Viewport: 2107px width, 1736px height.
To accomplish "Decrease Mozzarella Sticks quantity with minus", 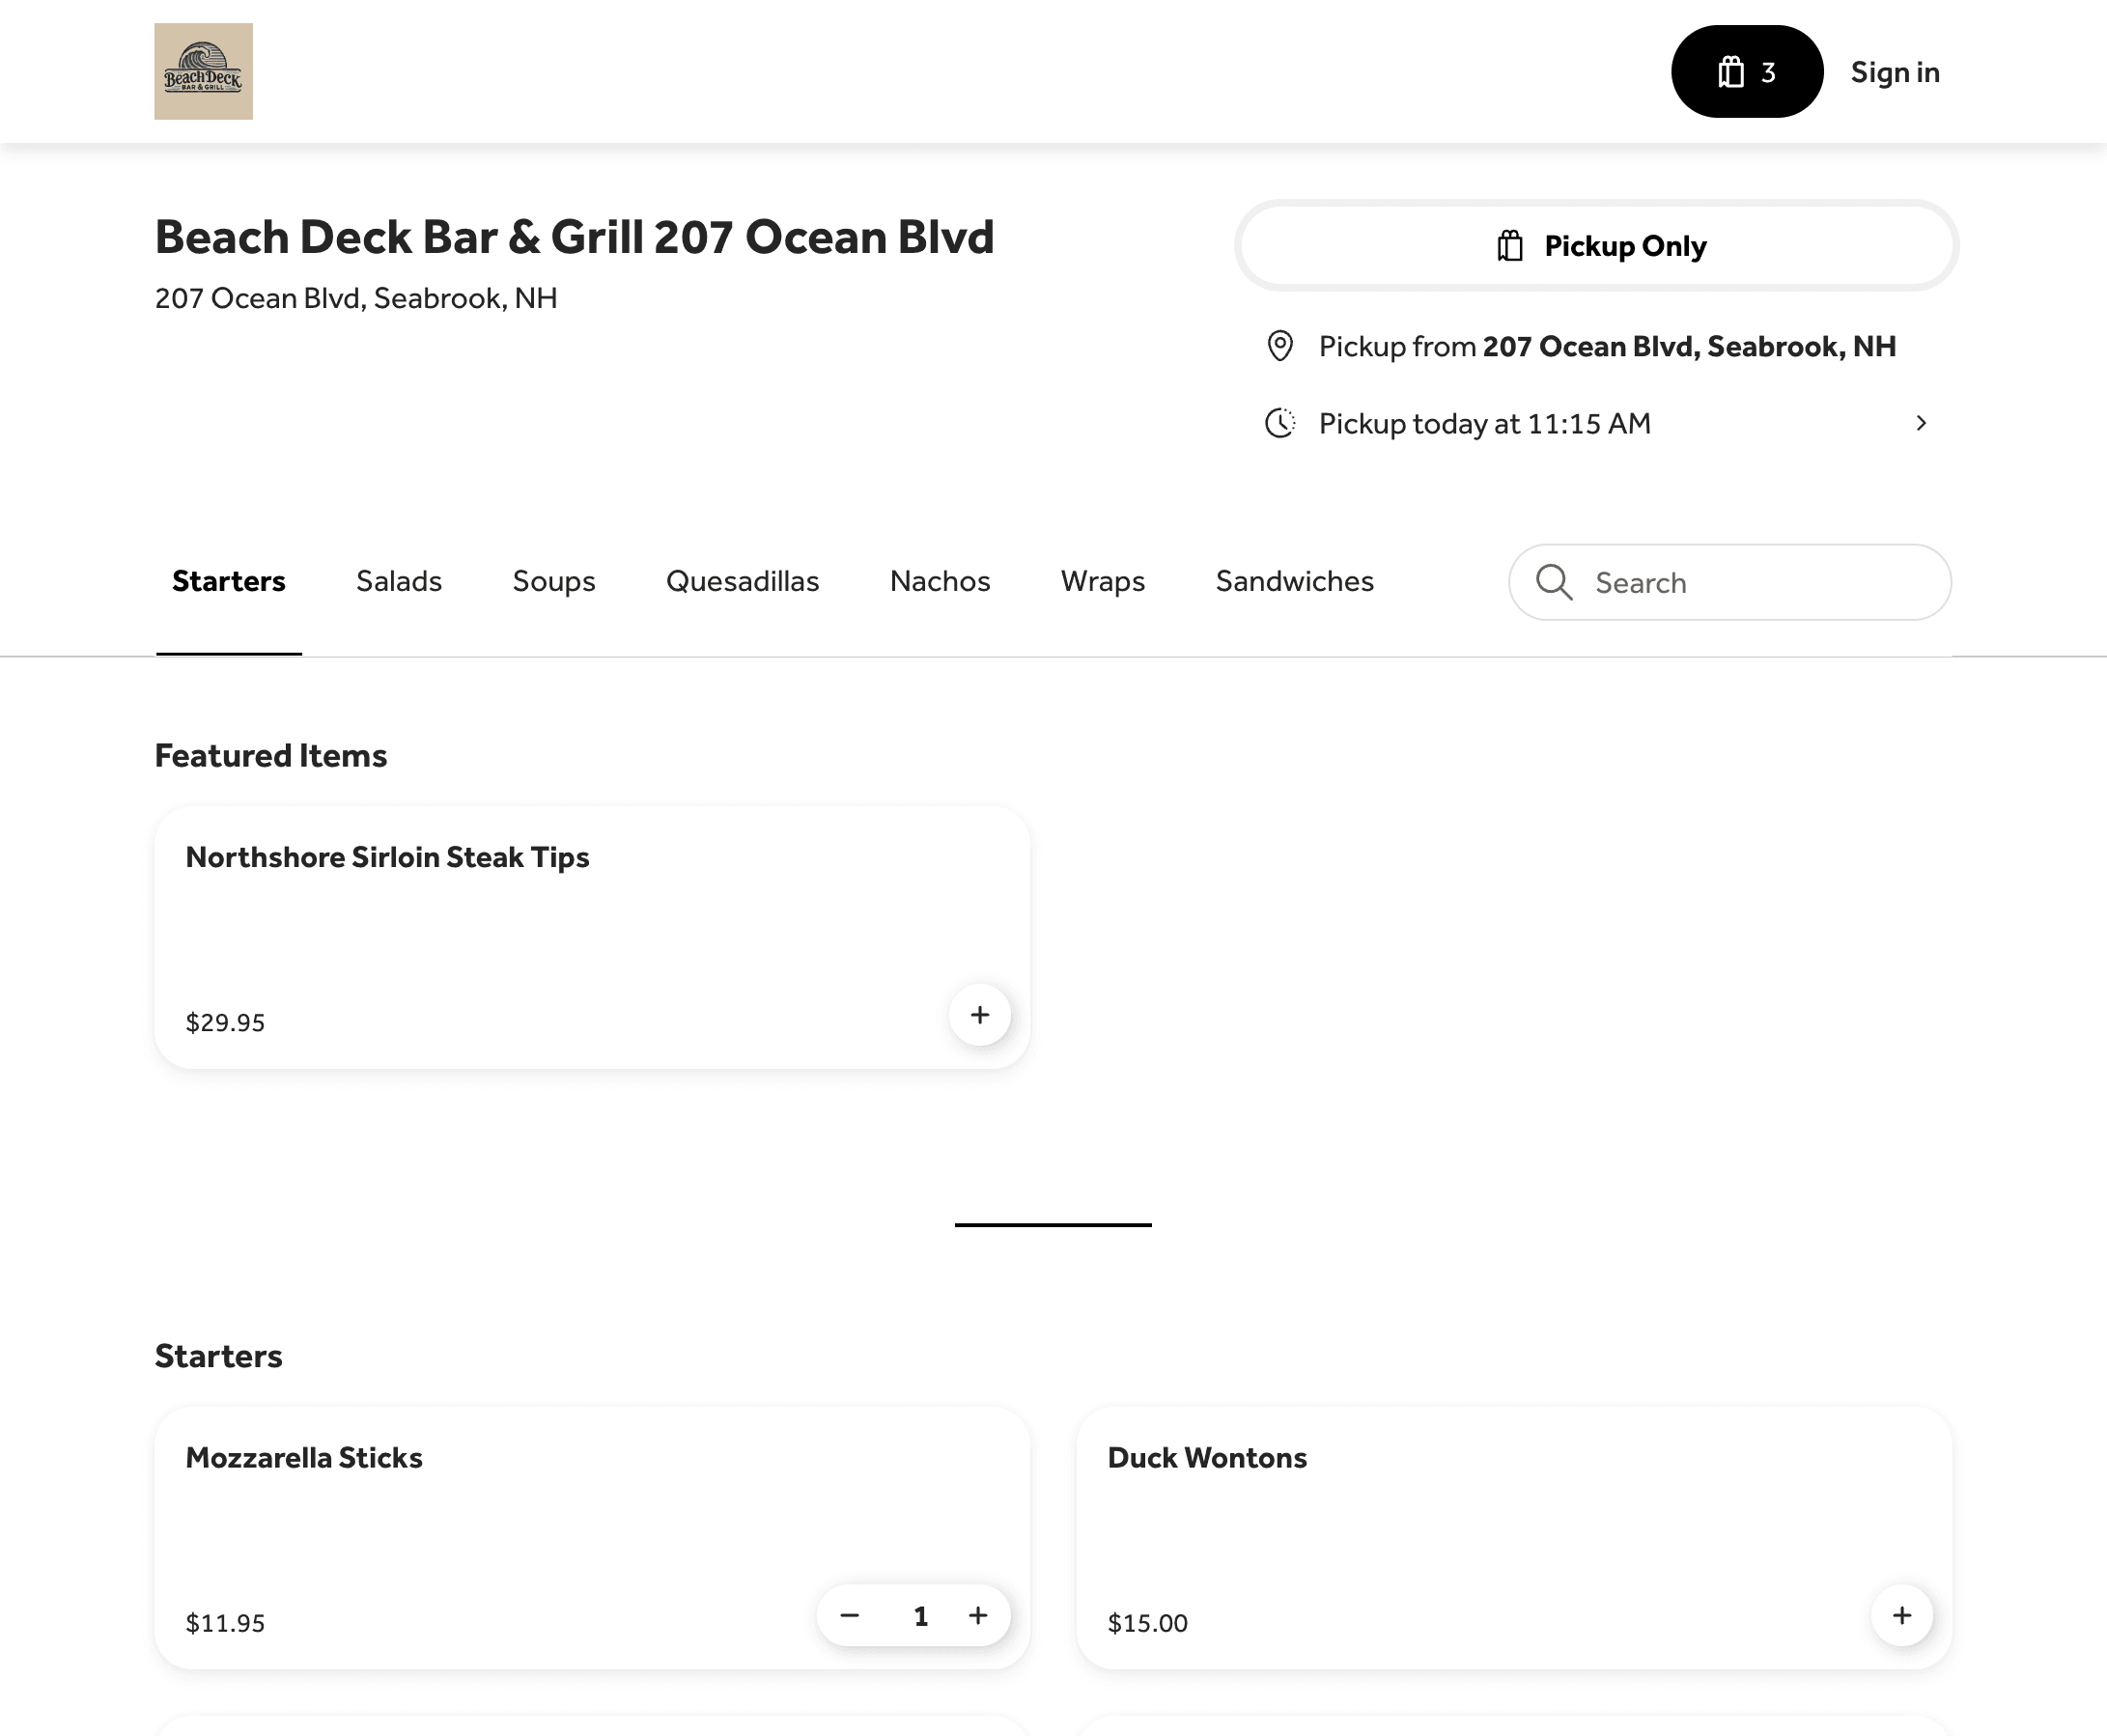I will pos(849,1615).
